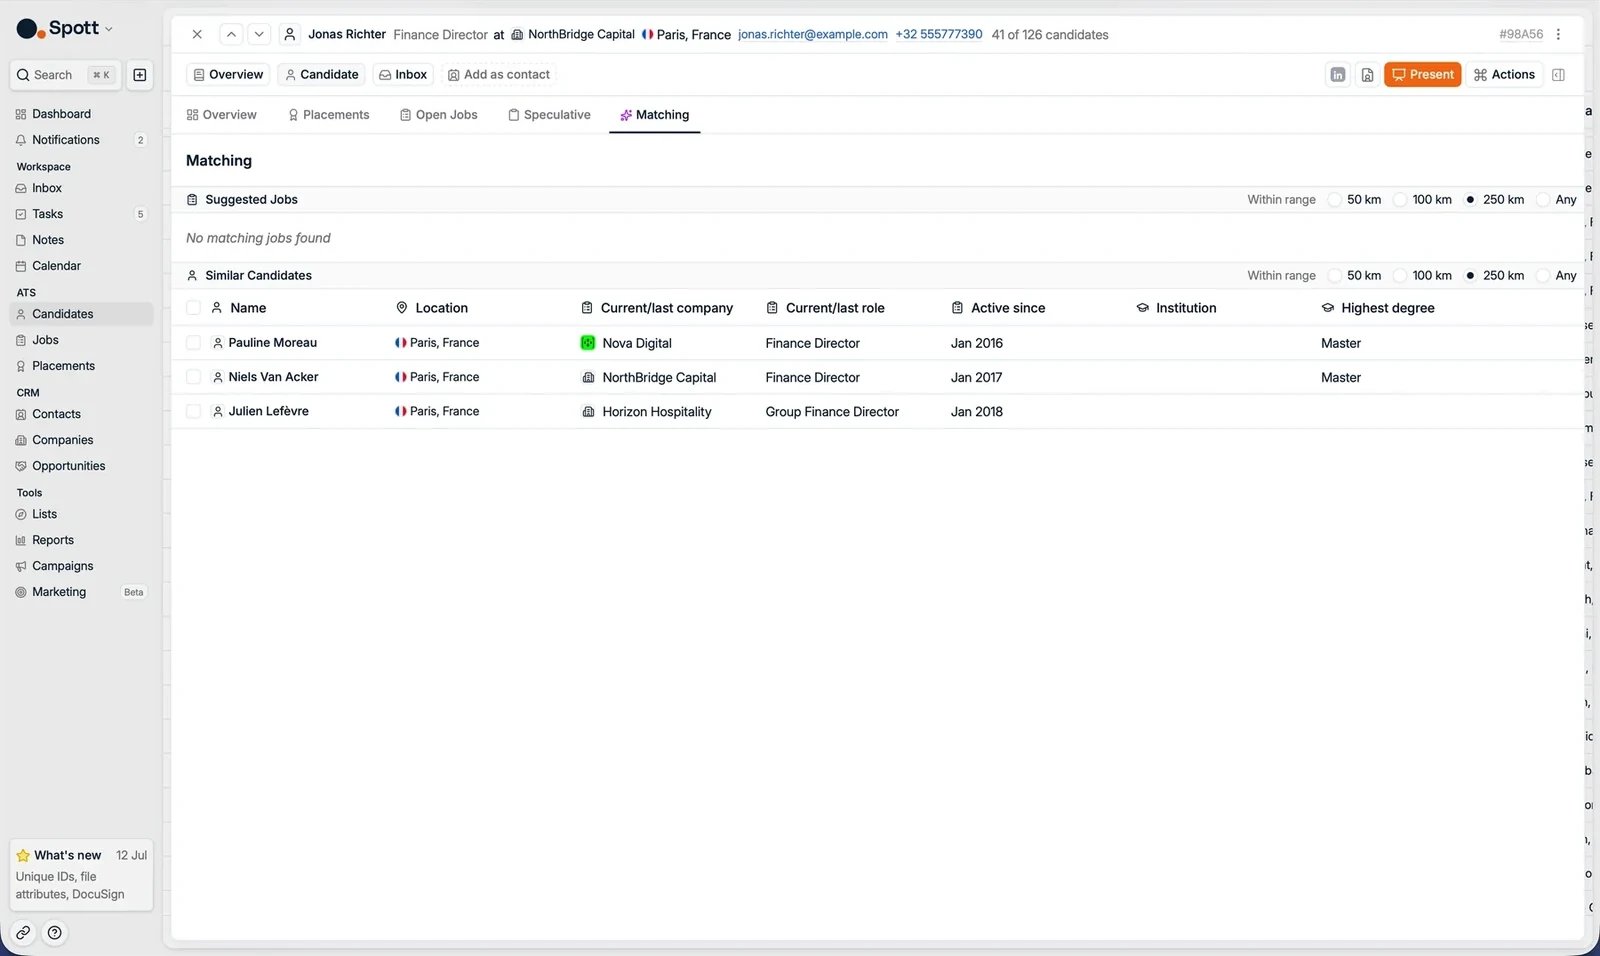Click phone number +32 555777390
This screenshot has height=956, width=1600.
coord(939,34)
